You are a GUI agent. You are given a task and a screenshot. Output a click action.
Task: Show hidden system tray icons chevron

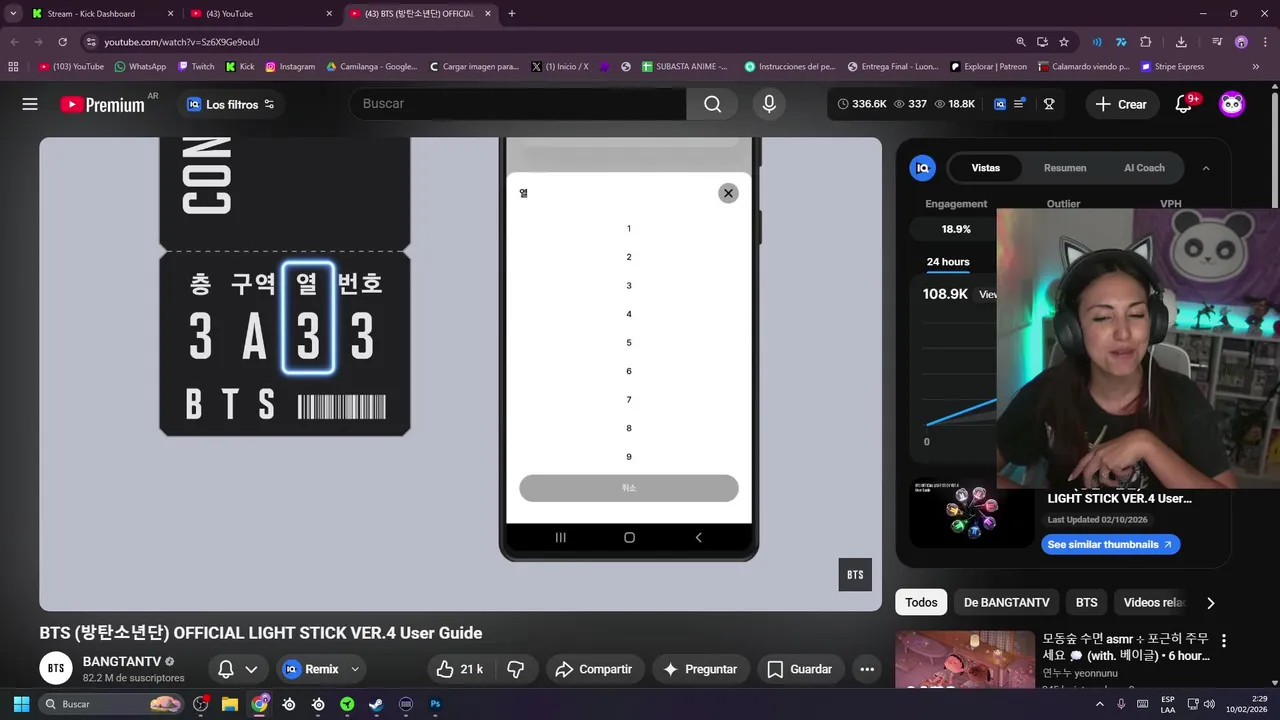[x=1100, y=704]
